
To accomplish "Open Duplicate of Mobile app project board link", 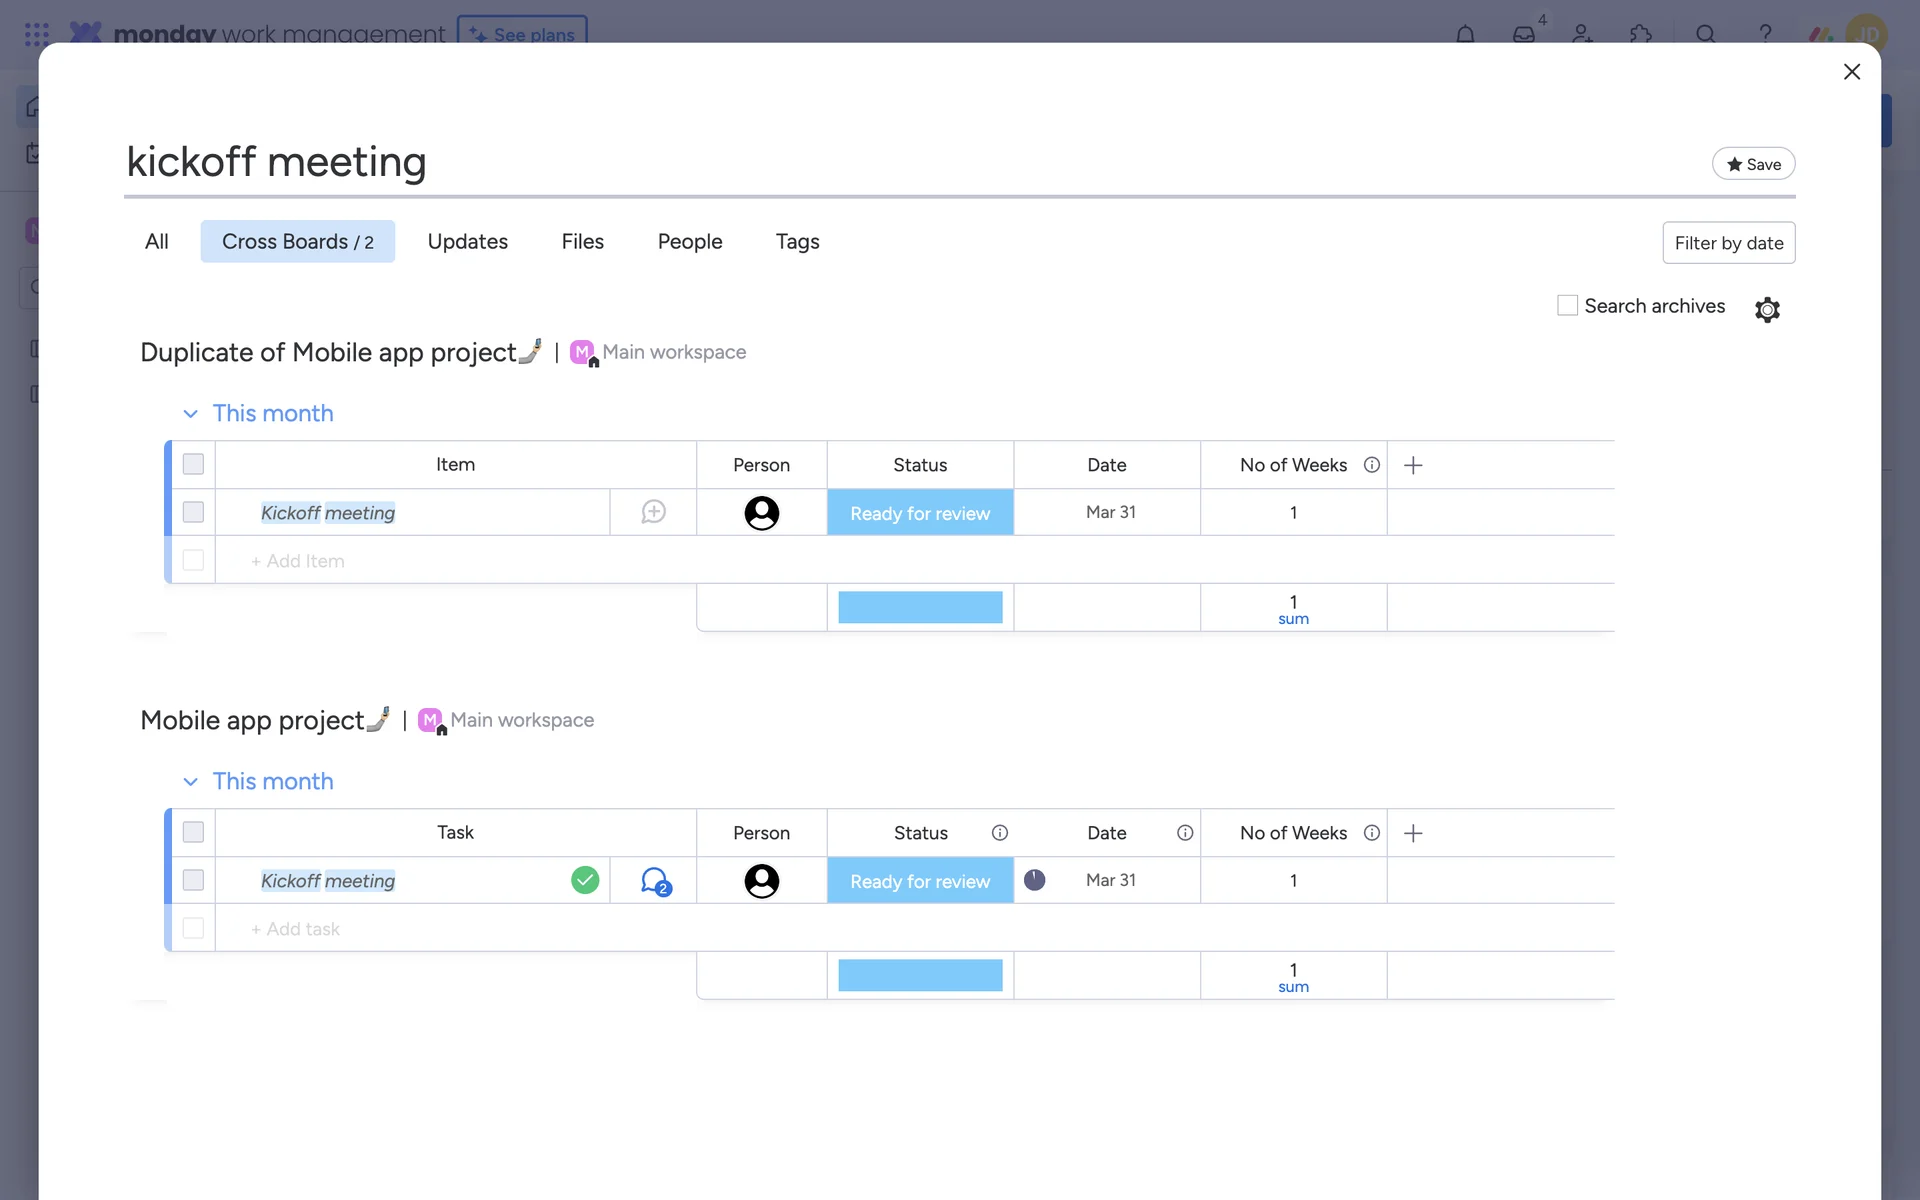I will [x=328, y=353].
